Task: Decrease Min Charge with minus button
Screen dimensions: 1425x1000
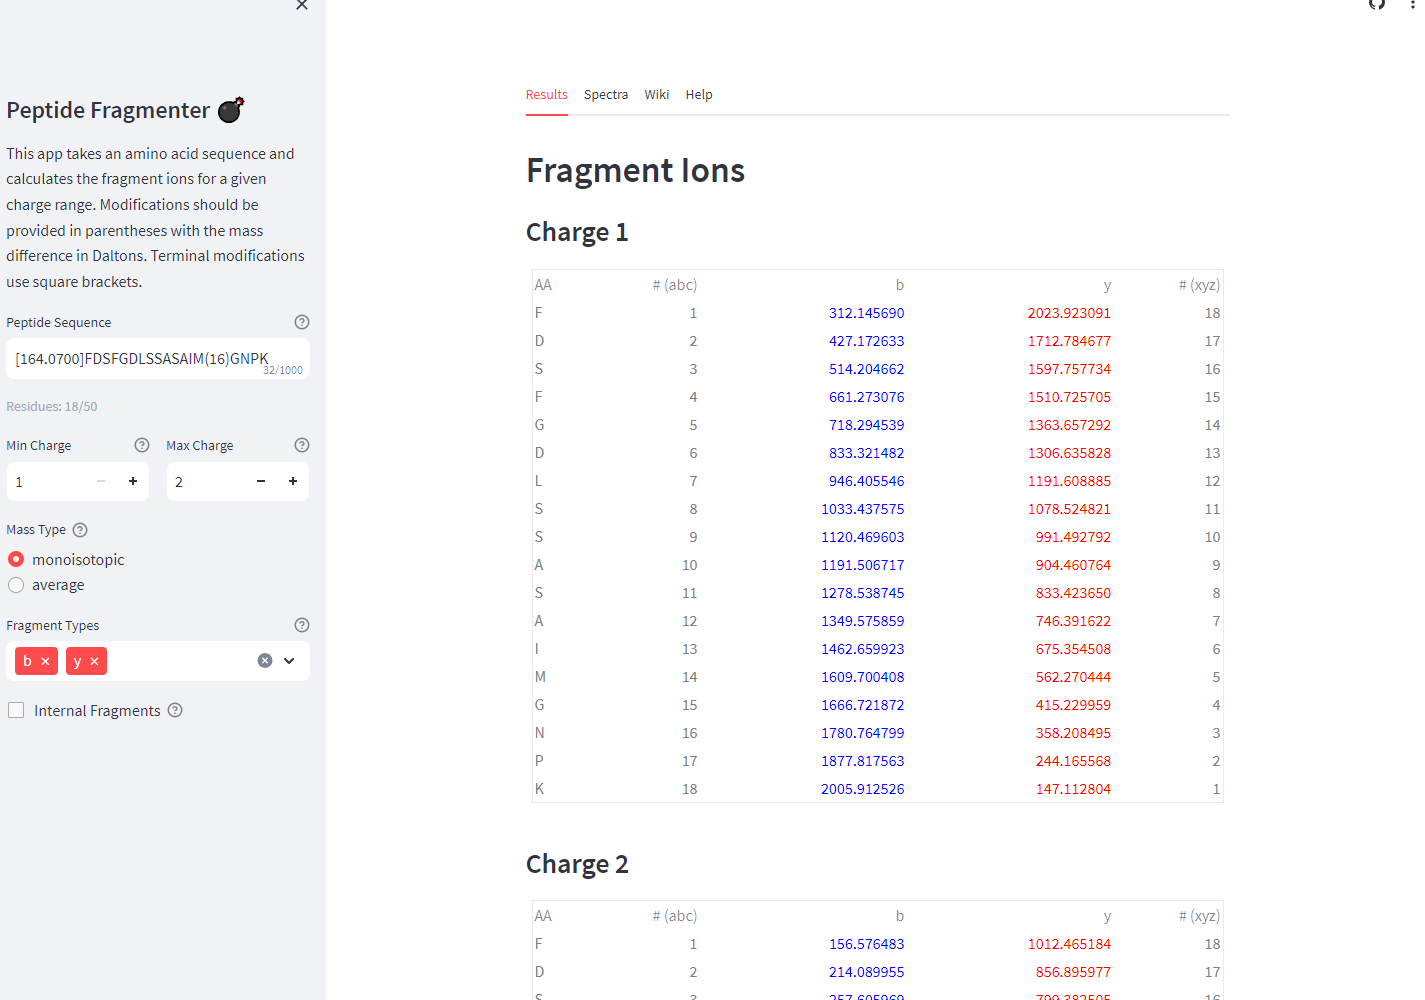Action: coord(101,481)
